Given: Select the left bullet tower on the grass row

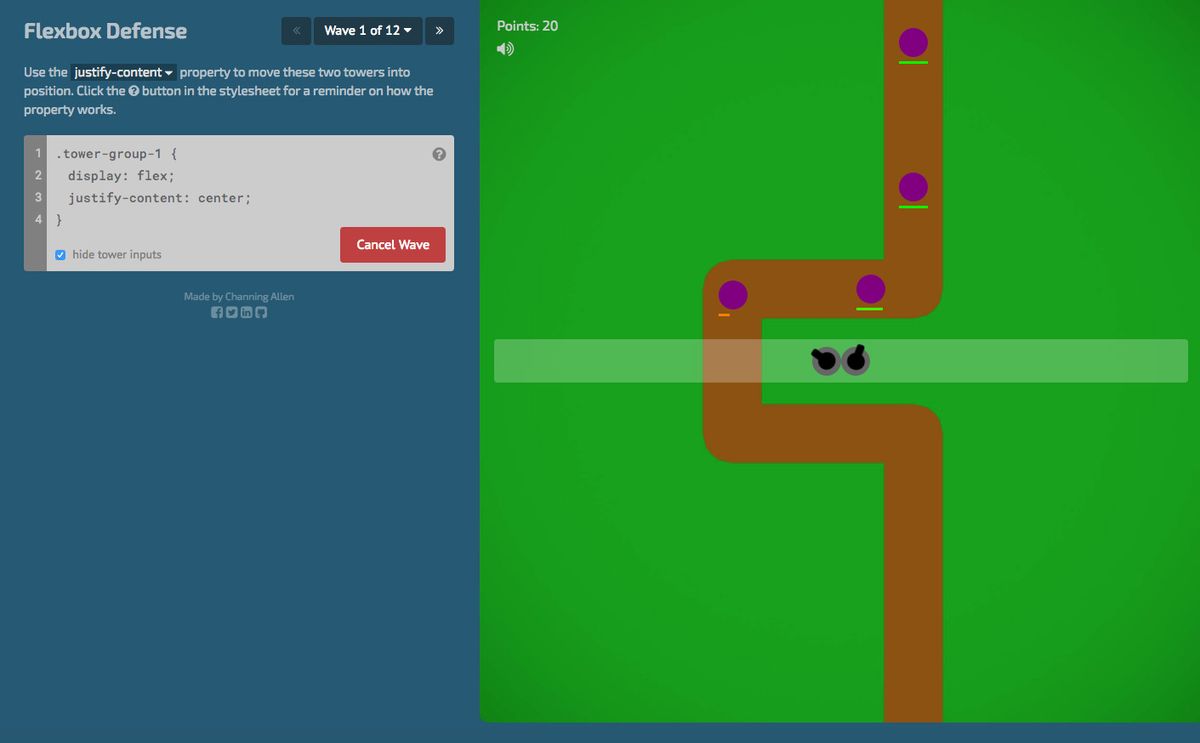Looking at the screenshot, I should click(824, 361).
